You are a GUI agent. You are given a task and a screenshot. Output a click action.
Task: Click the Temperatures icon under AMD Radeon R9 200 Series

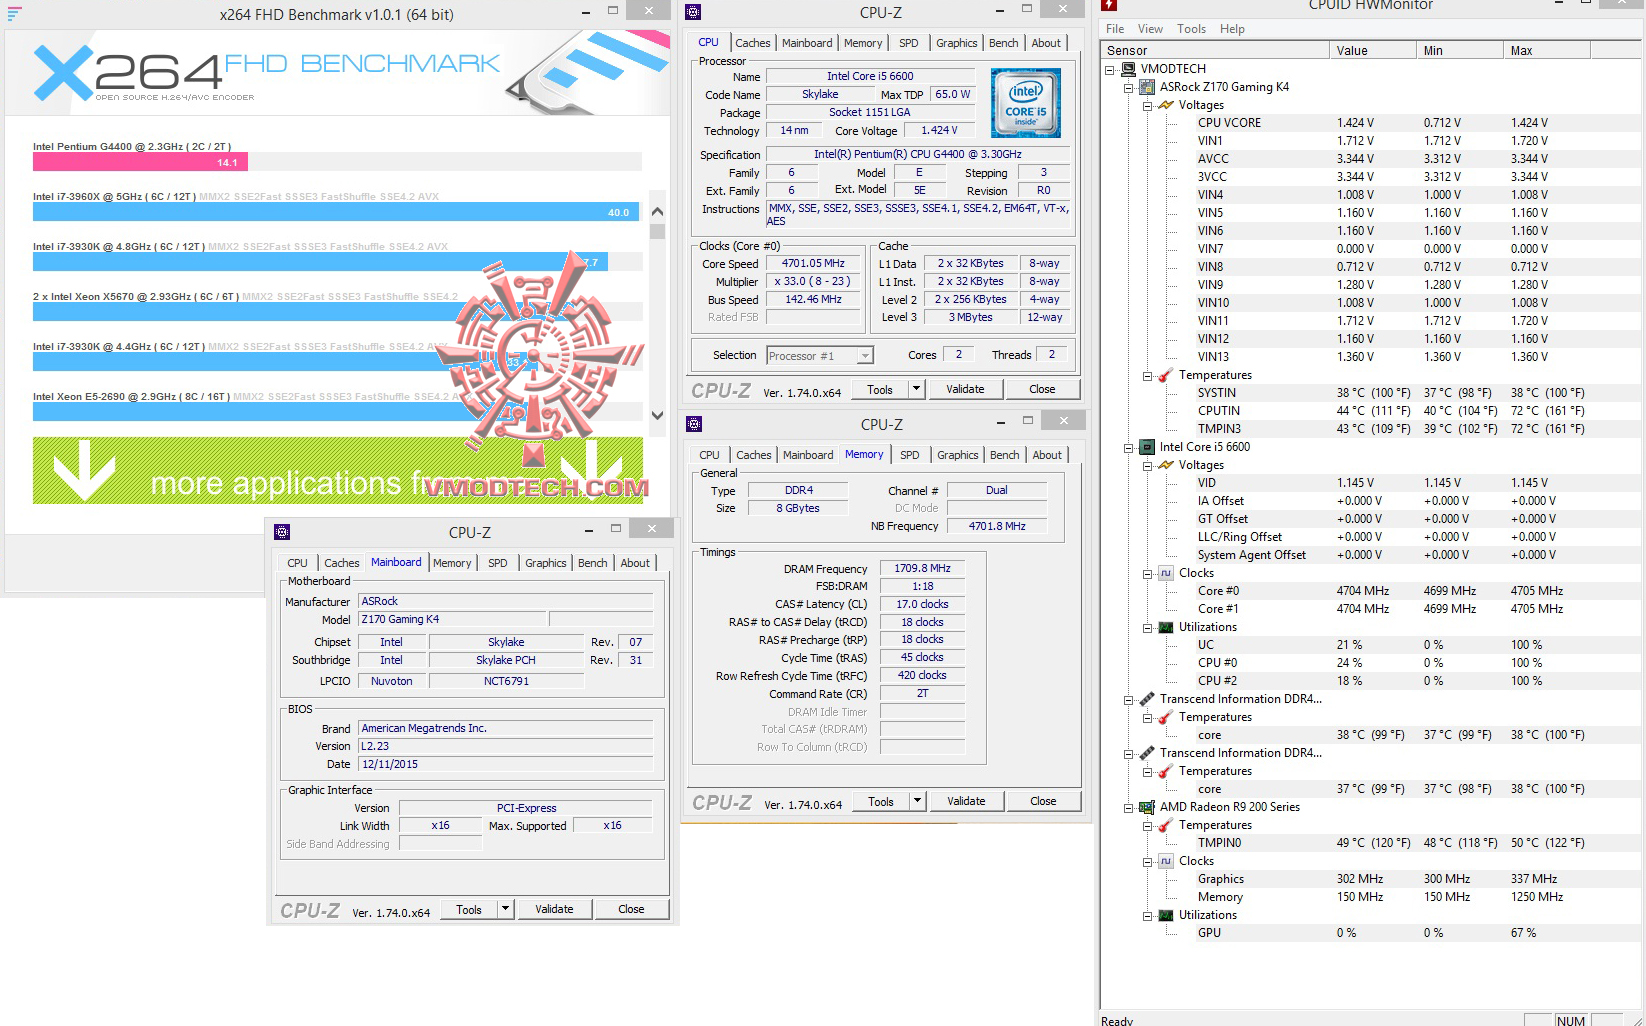click(1166, 825)
